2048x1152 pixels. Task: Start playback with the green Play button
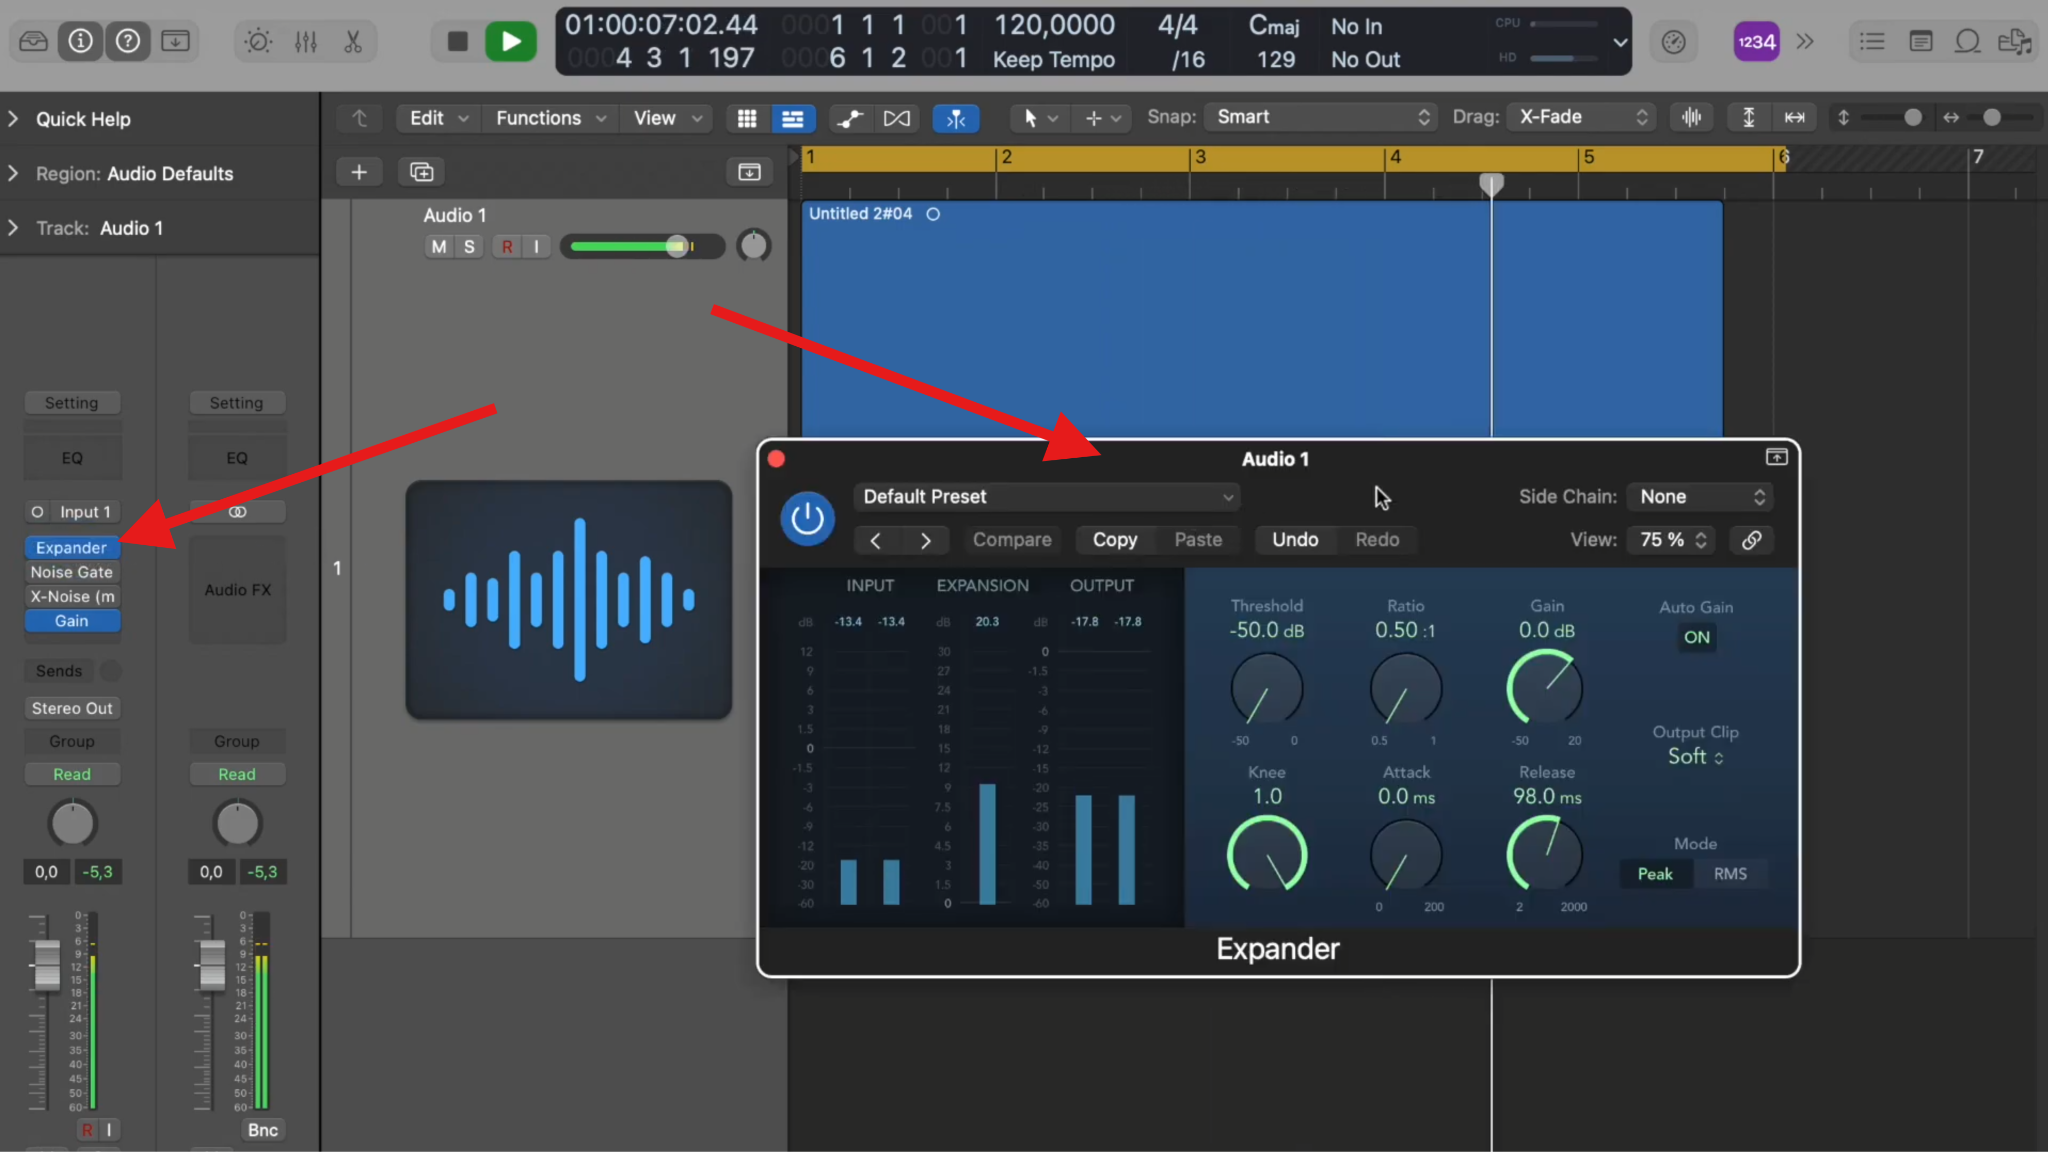tap(511, 41)
